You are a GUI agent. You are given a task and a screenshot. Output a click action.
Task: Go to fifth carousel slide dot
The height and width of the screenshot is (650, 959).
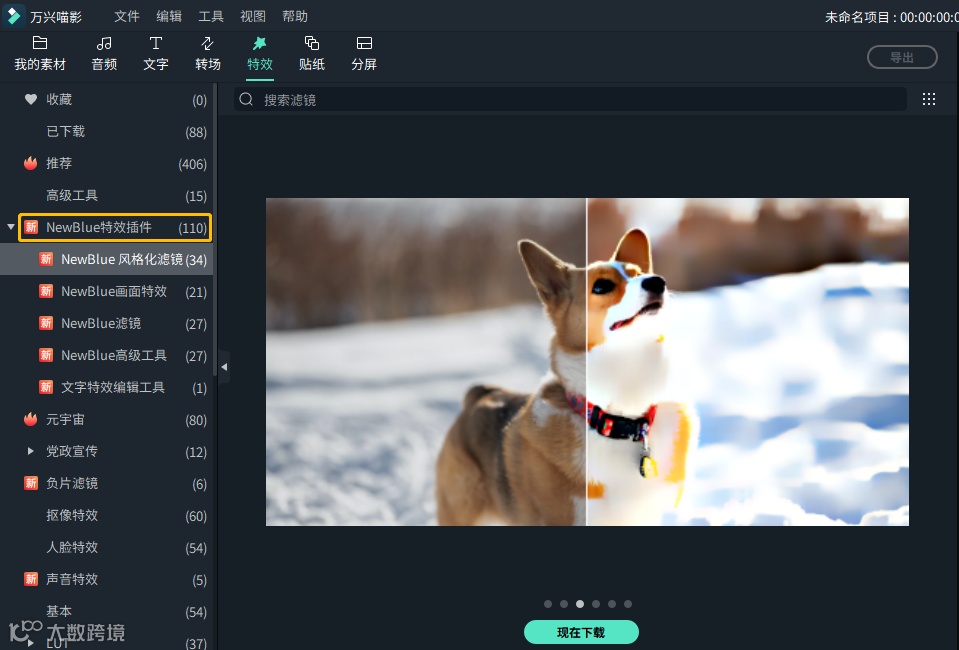point(612,604)
